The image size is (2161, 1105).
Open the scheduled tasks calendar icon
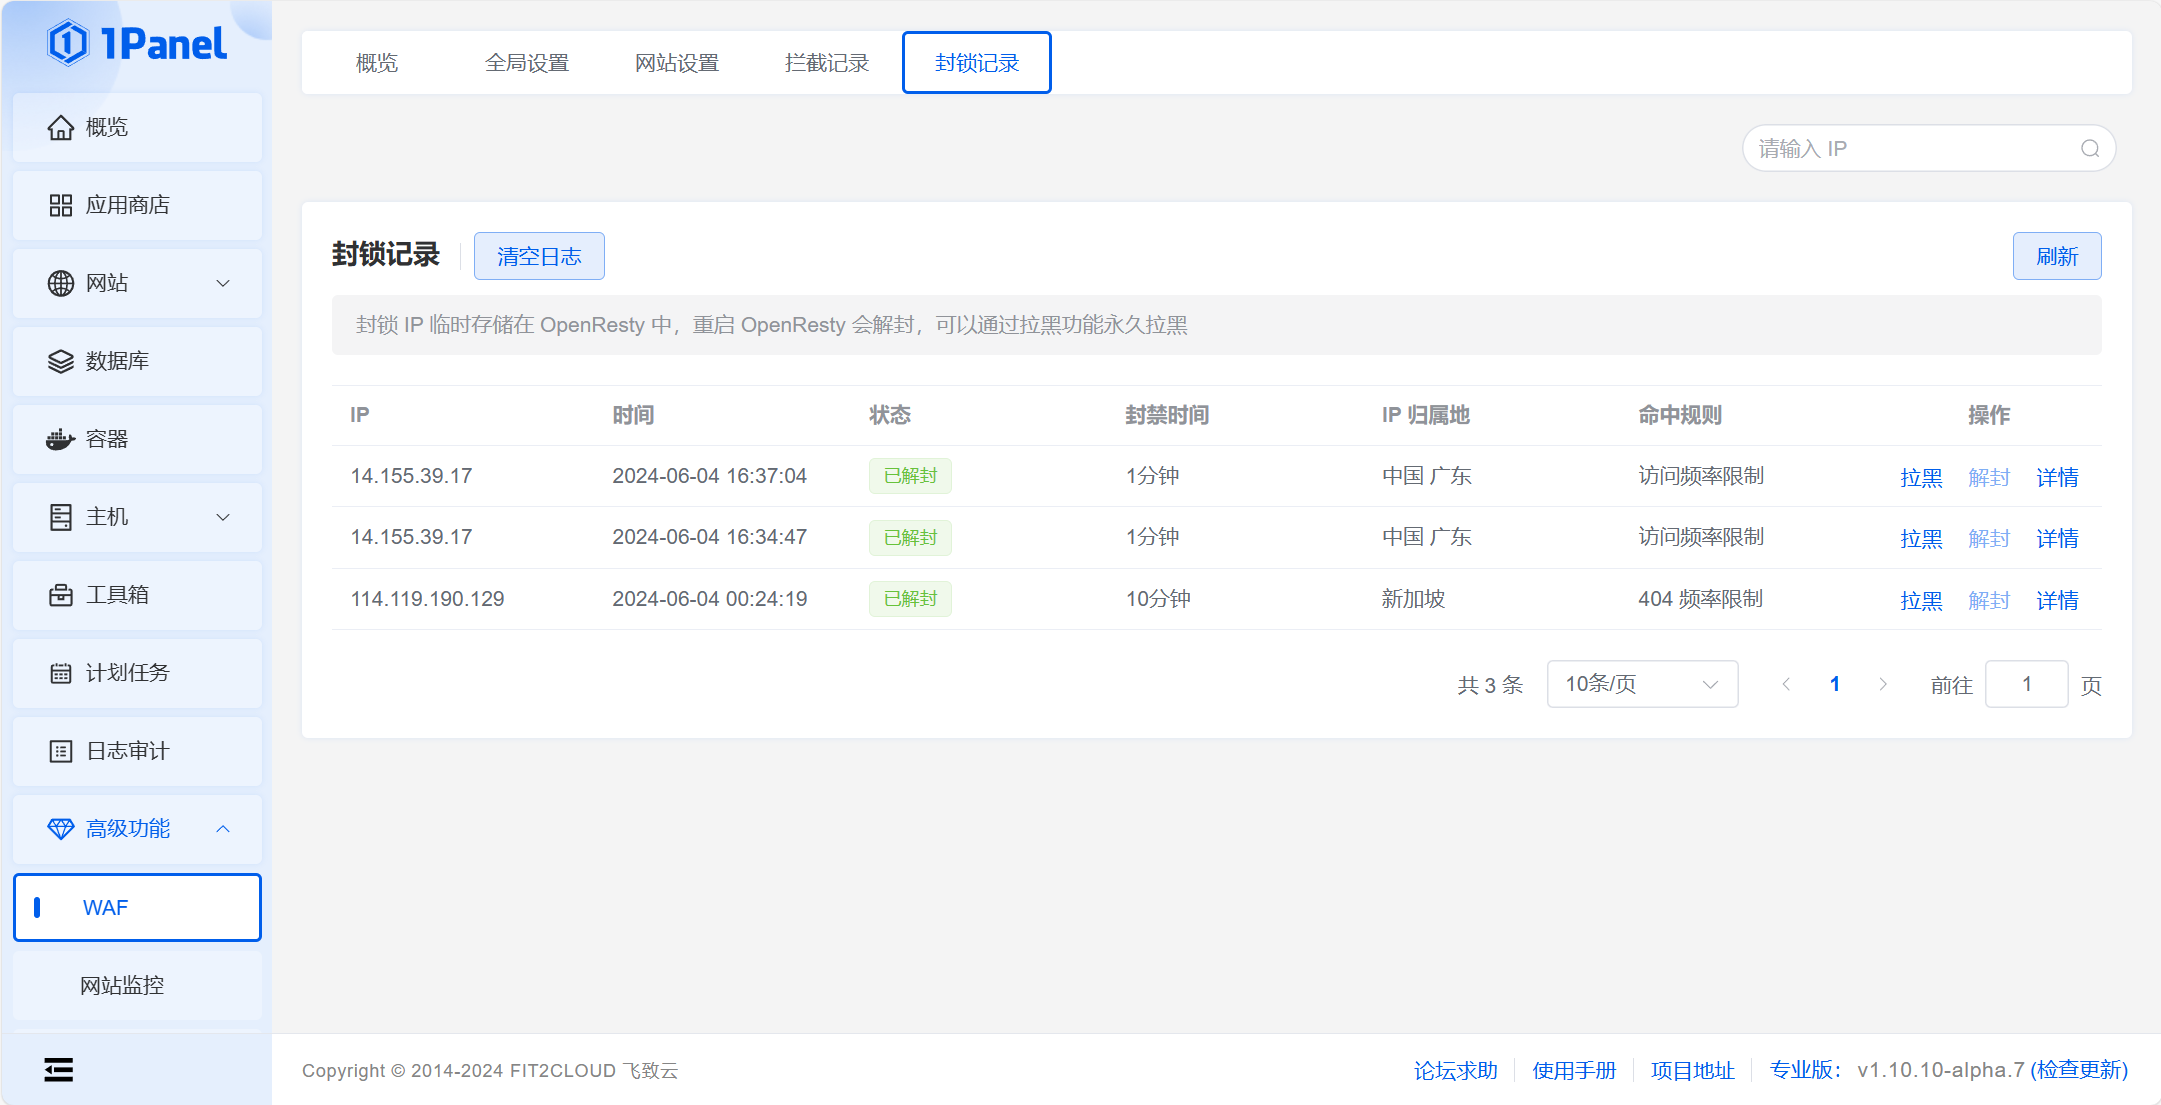tap(60, 673)
